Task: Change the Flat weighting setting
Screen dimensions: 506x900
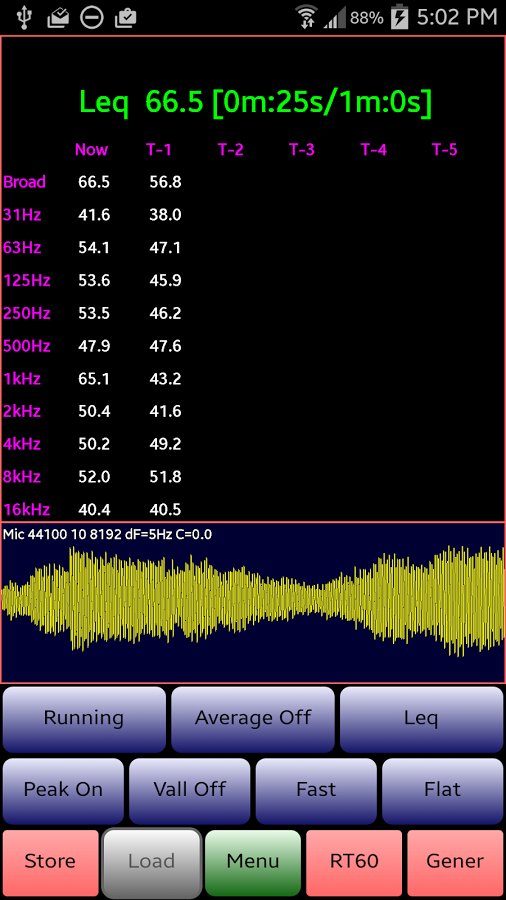Action: click(442, 791)
